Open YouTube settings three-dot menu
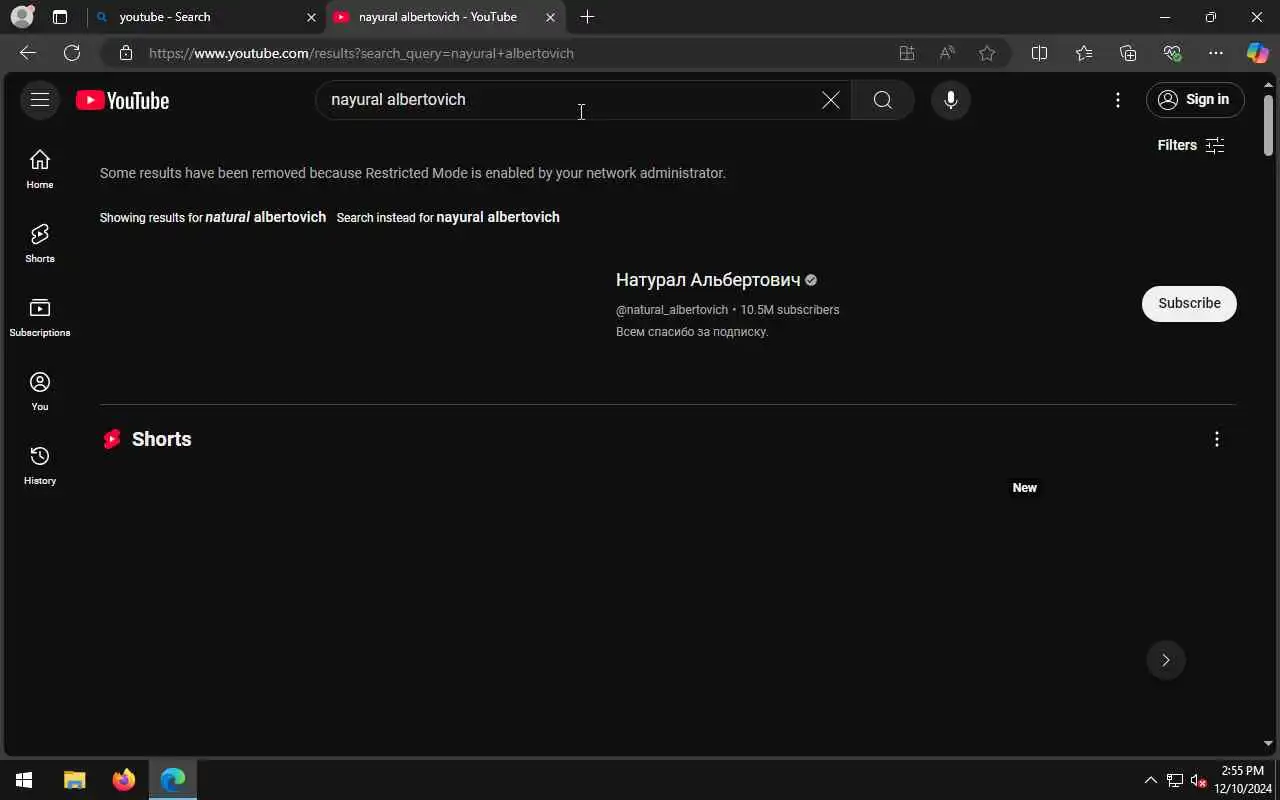The height and width of the screenshot is (800, 1280). [1118, 100]
